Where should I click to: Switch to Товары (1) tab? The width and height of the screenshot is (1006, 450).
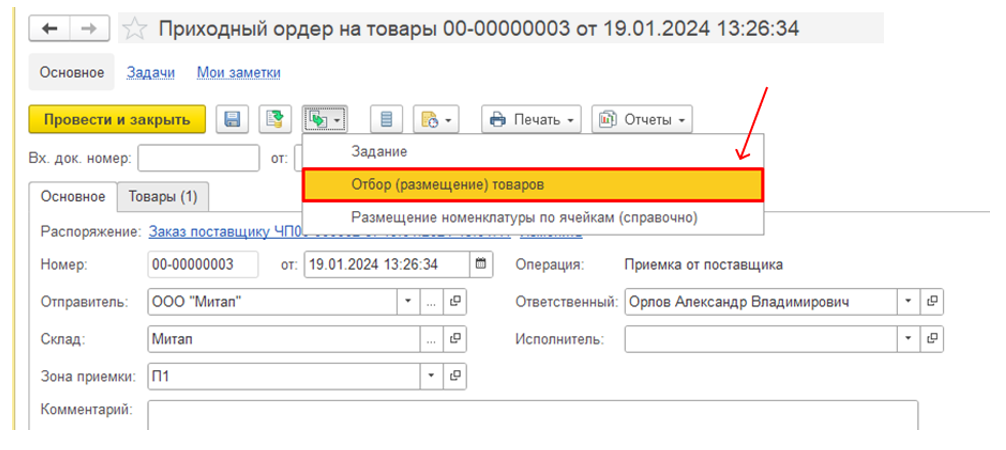(x=163, y=196)
